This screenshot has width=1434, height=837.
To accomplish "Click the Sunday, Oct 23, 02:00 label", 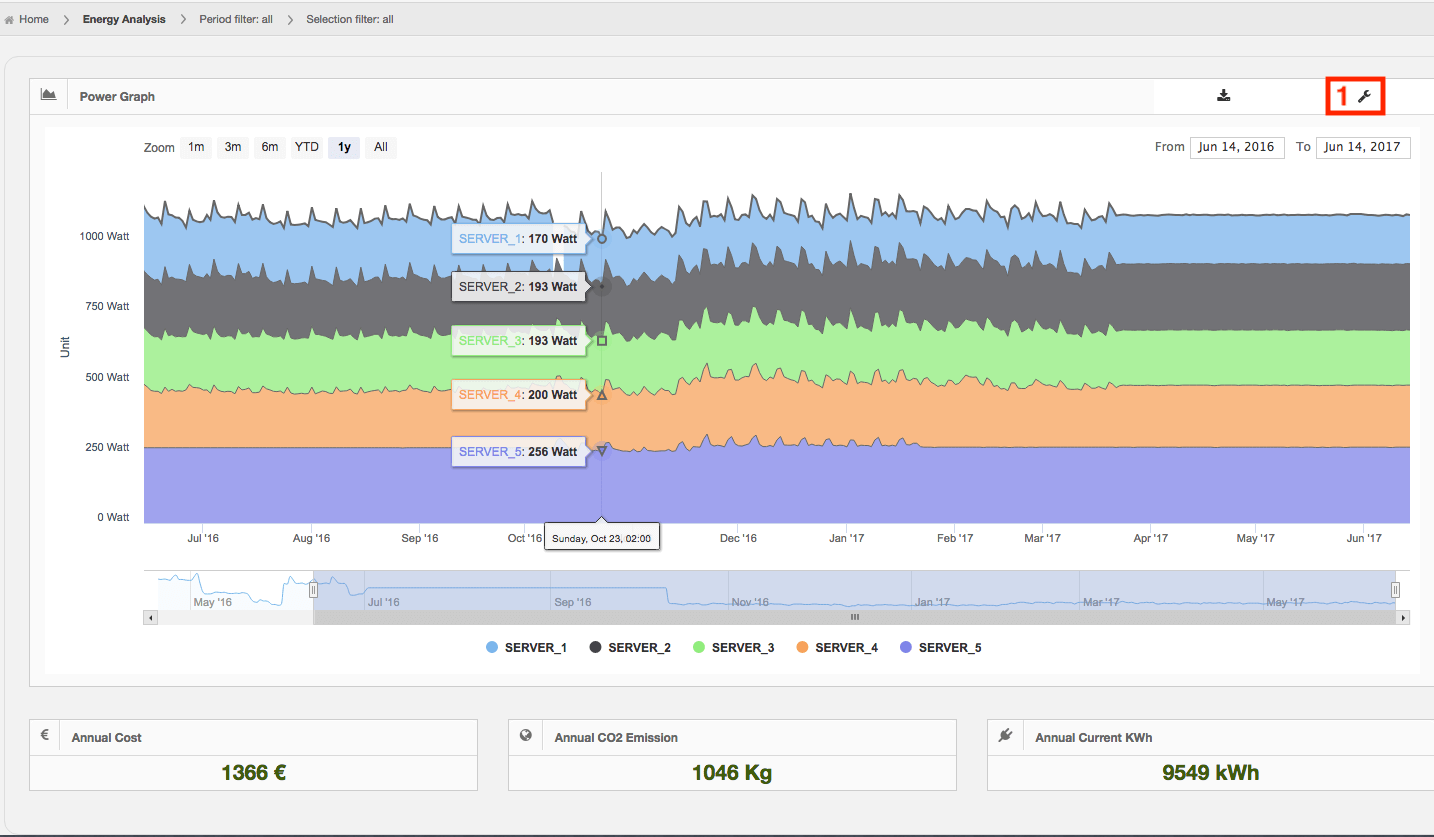I will [x=601, y=538].
